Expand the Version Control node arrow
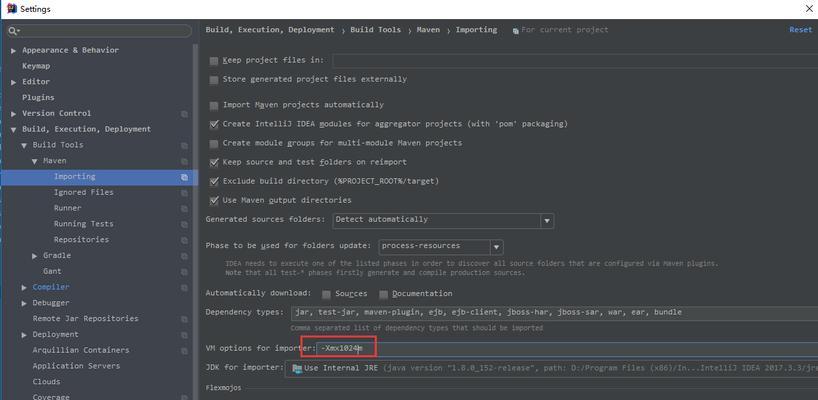This screenshot has height=400, width=818. pos(14,114)
